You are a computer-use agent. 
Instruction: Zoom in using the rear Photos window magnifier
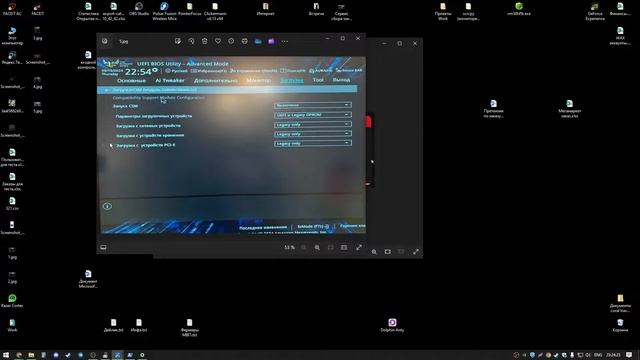pos(374,252)
